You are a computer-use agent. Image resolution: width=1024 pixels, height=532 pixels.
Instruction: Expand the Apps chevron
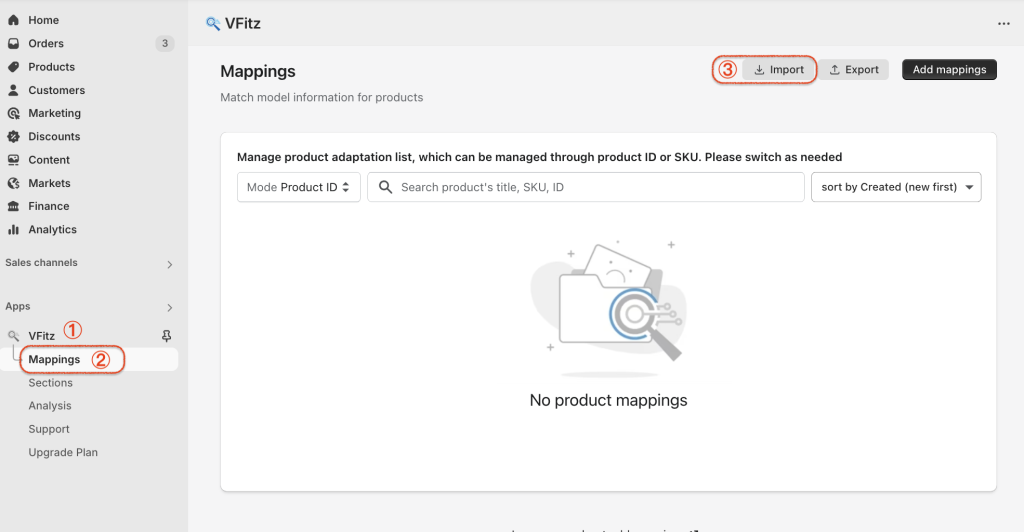click(170, 307)
